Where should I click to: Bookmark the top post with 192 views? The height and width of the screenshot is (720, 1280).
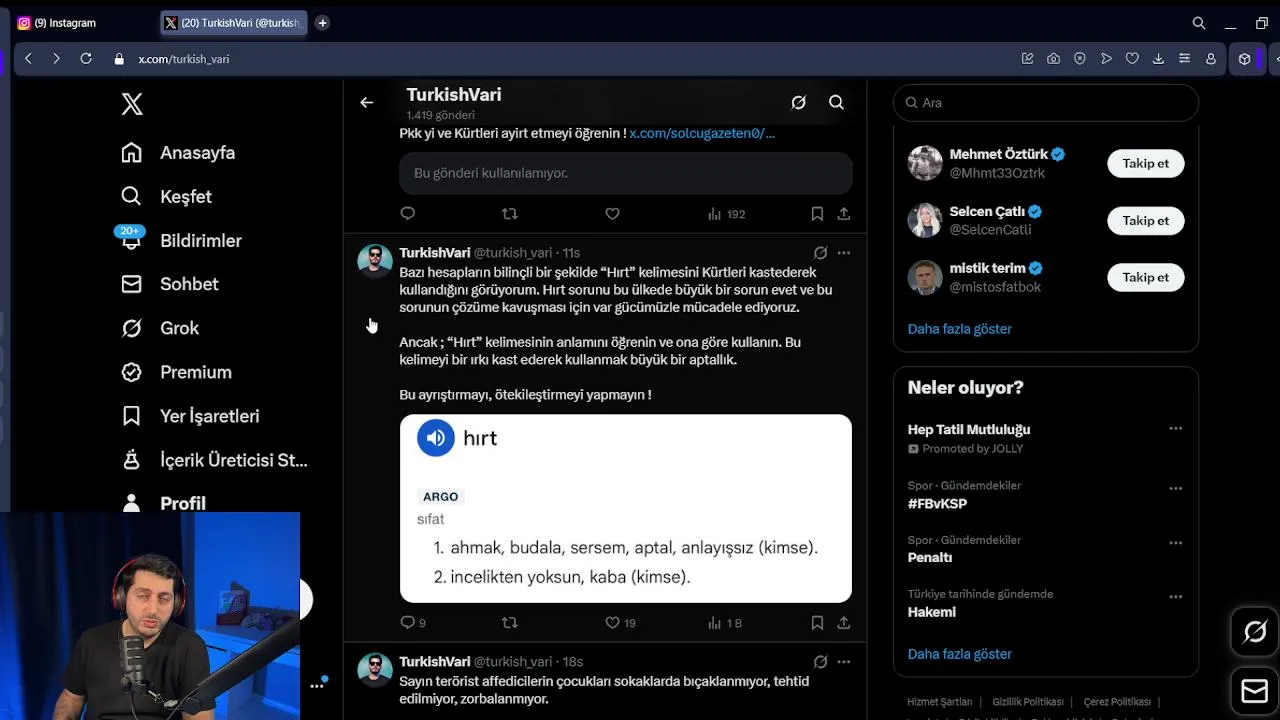(817, 213)
